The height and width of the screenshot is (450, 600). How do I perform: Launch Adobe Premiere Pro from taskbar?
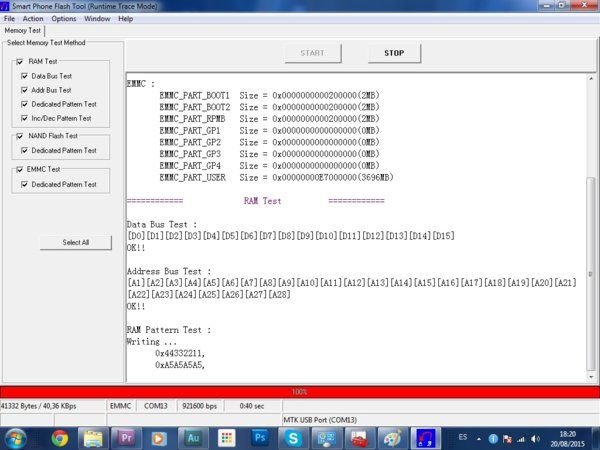click(126, 438)
